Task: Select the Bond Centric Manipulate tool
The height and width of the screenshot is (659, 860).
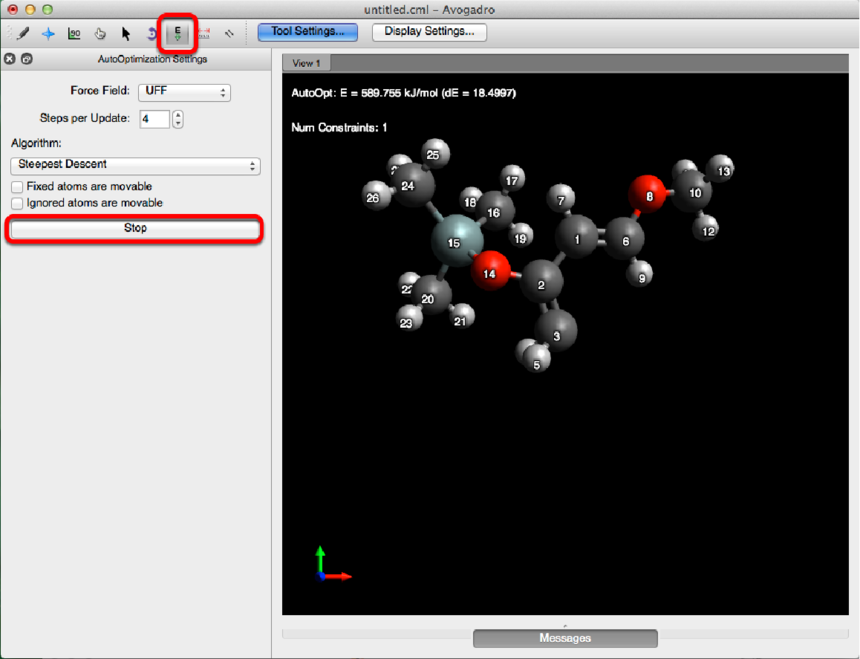Action: (x=75, y=33)
